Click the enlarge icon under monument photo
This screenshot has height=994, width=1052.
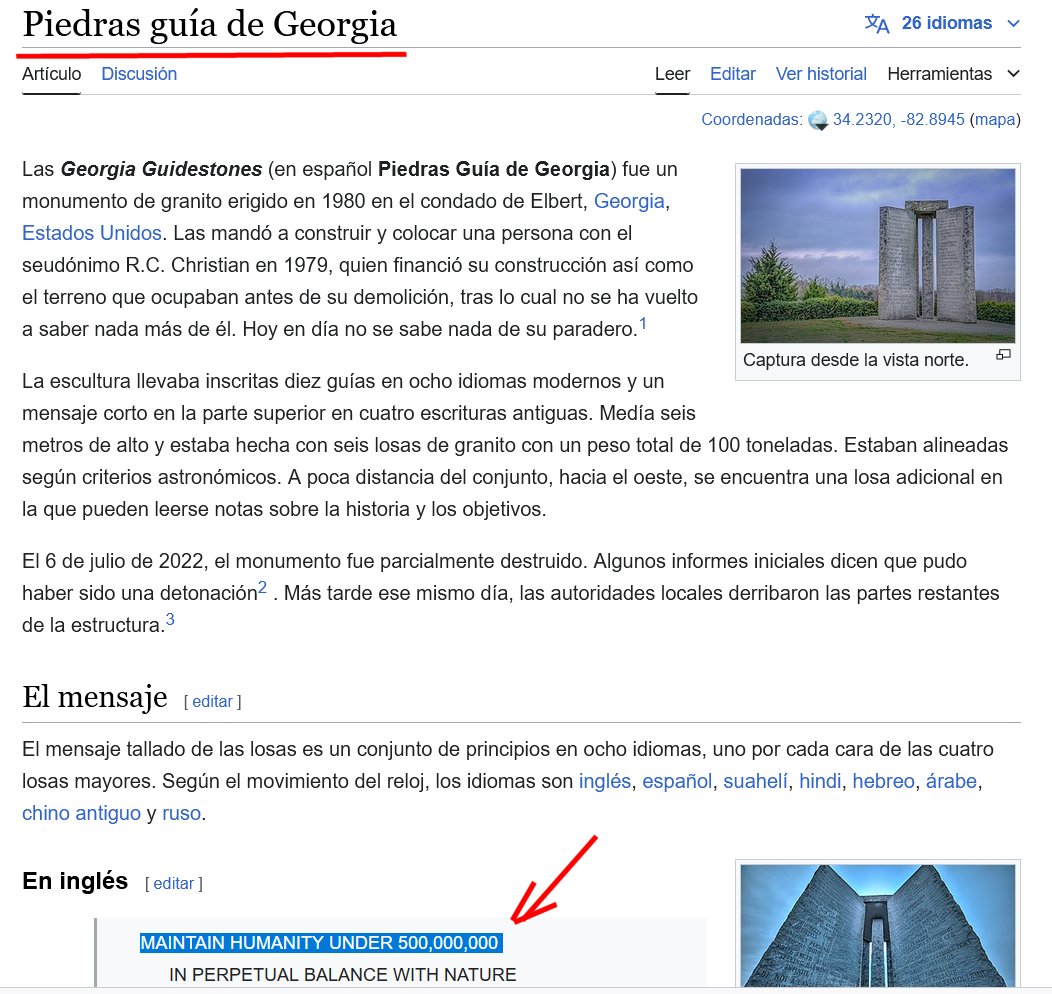(1003, 355)
